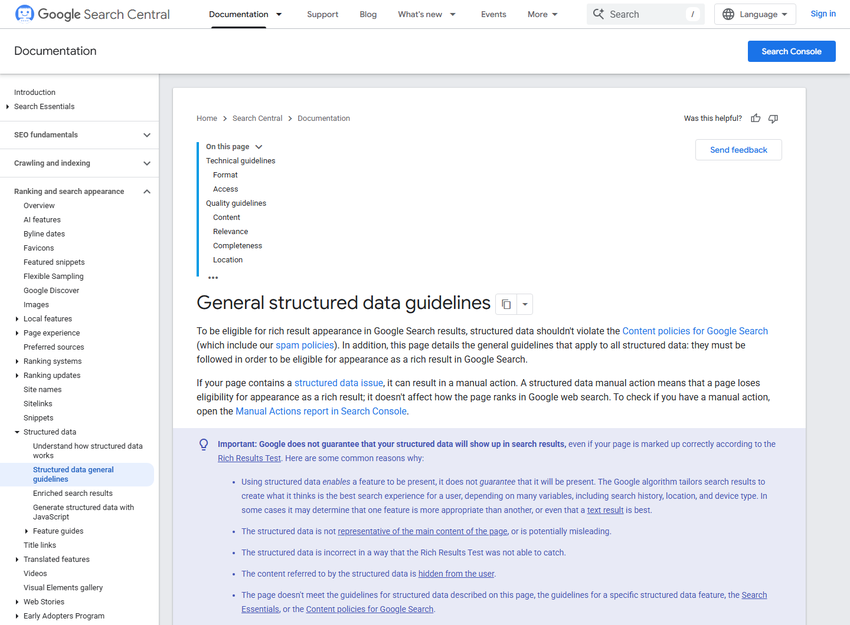Open the What's new dropdown menu
Viewport: 850px width, 625px height.
point(427,15)
